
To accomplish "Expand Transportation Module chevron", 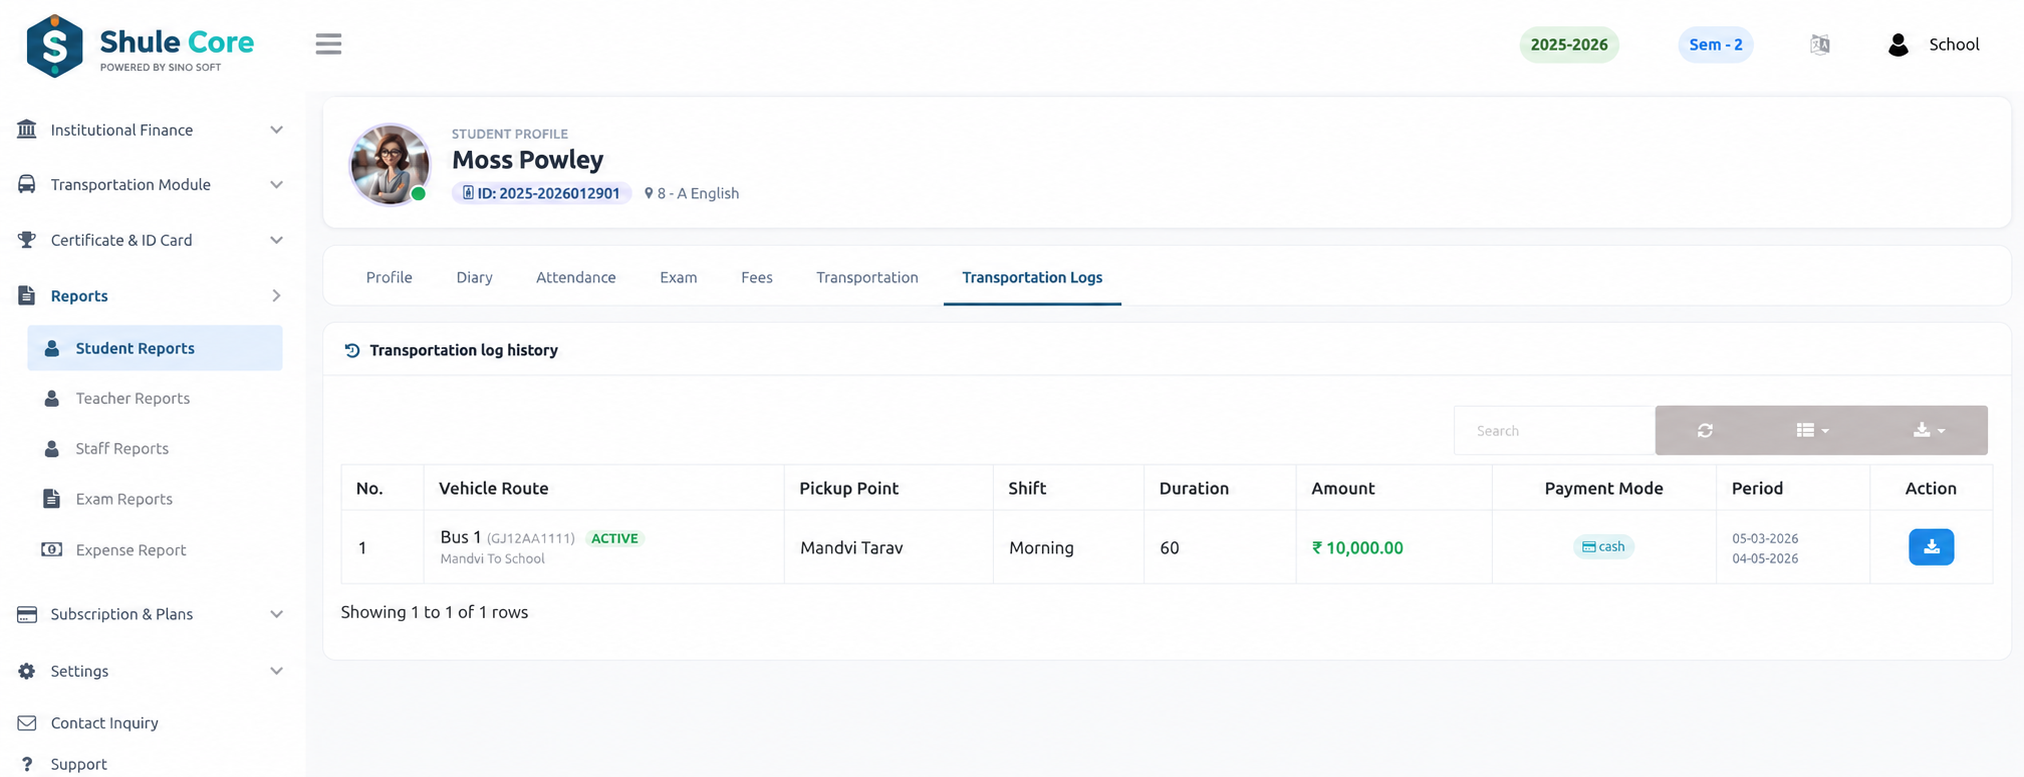I will pos(277,185).
